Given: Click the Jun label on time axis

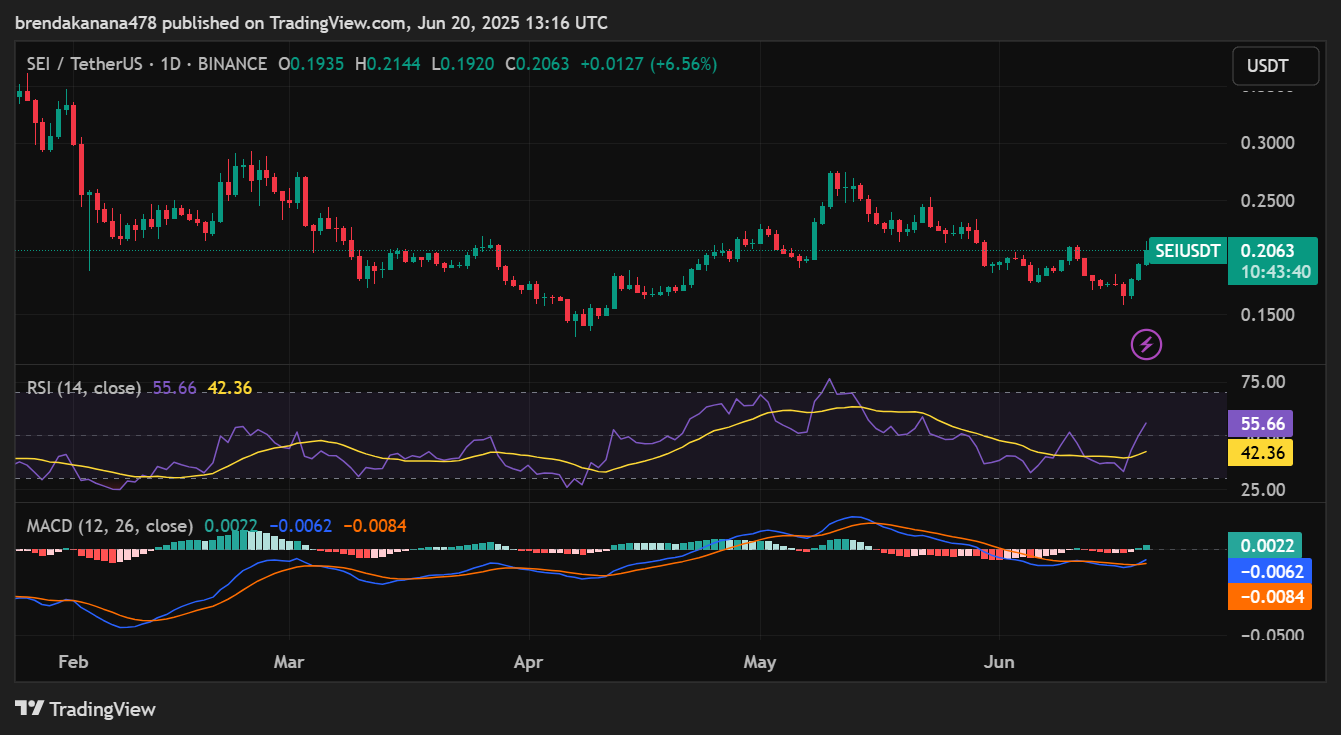Looking at the screenshot, I should pos(999,662).
